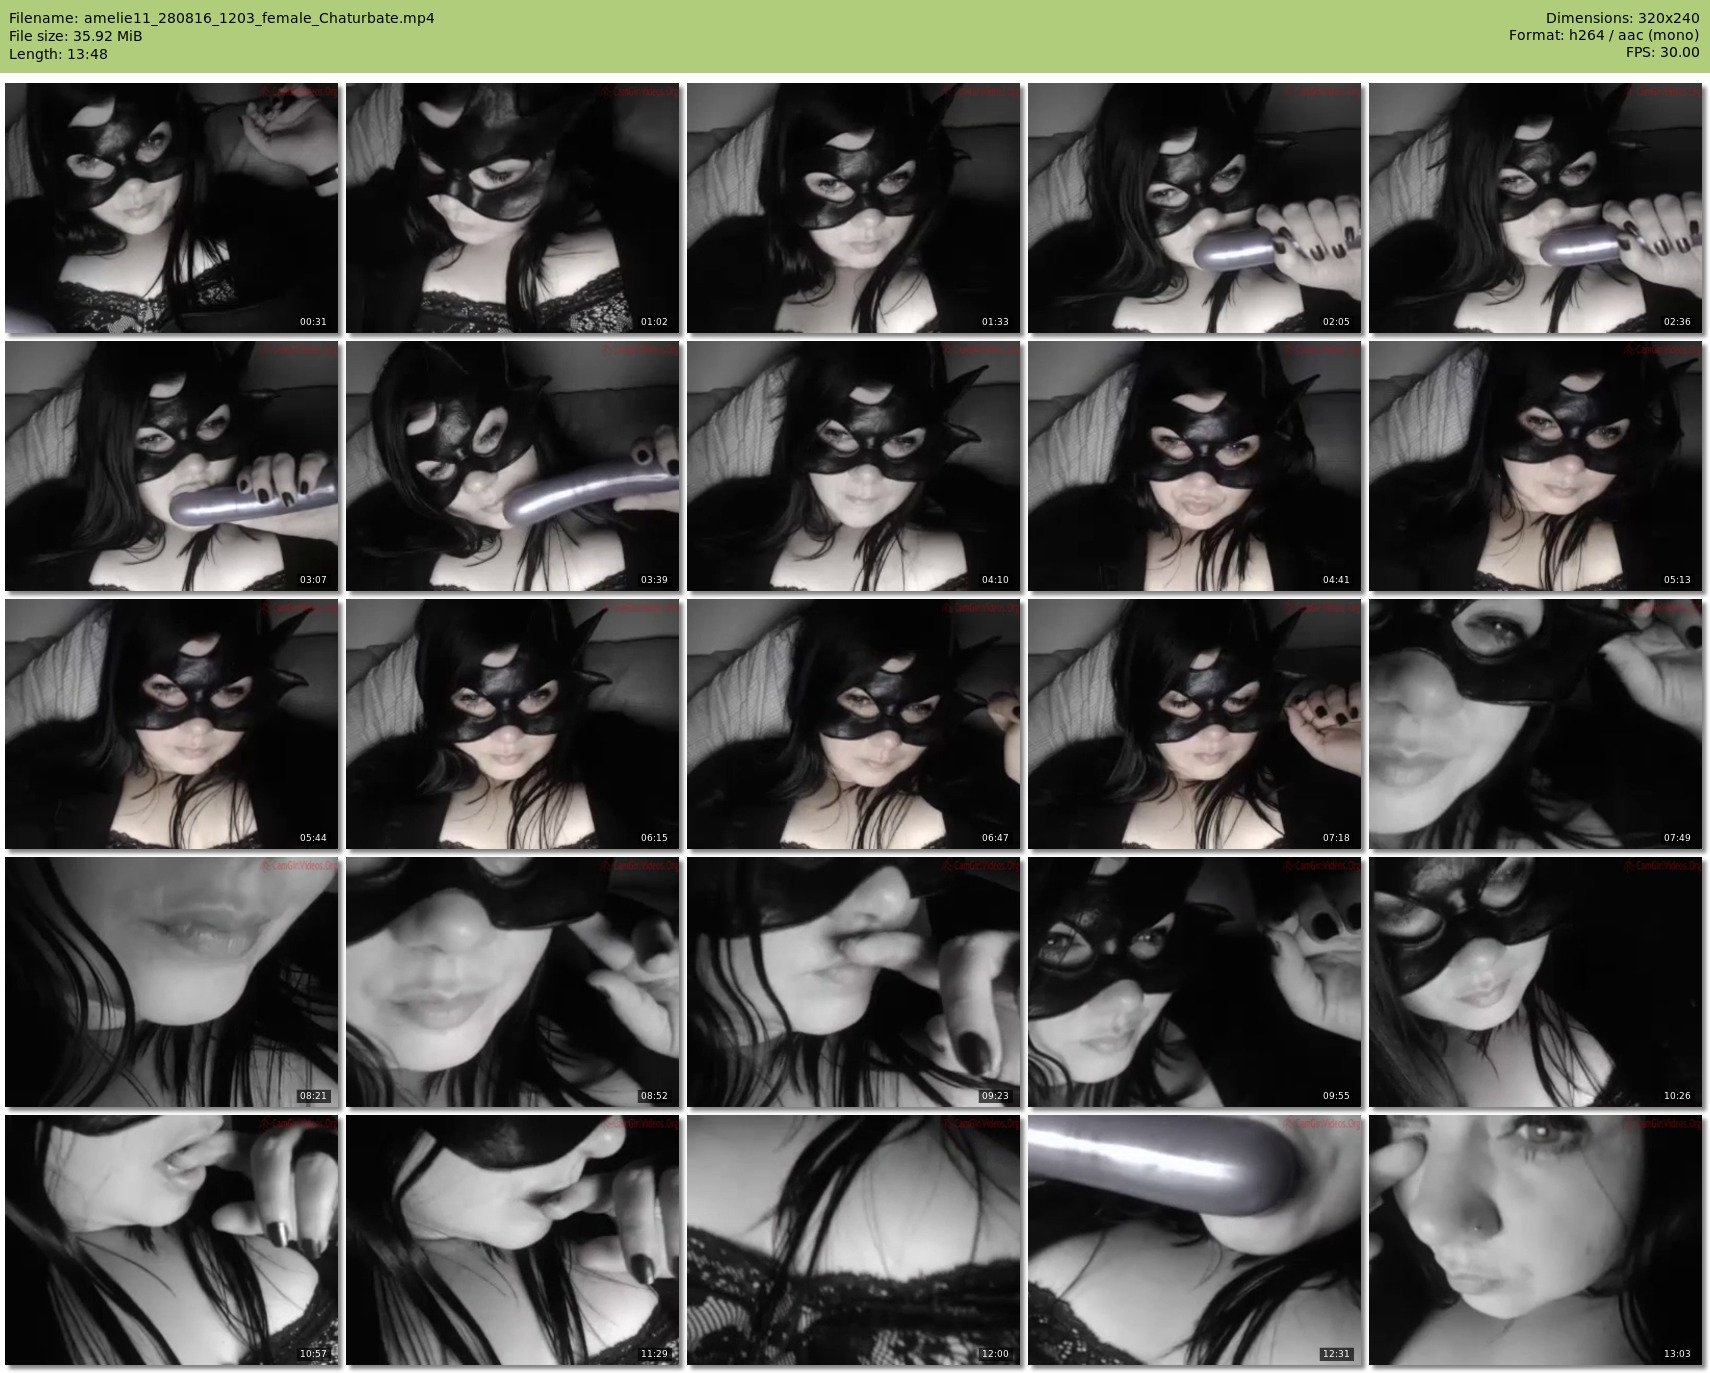Image resolution: width=1710 pixels, height=1373 pixels.
Task: Open the frame at 01:02
Action: coord(512,208)
